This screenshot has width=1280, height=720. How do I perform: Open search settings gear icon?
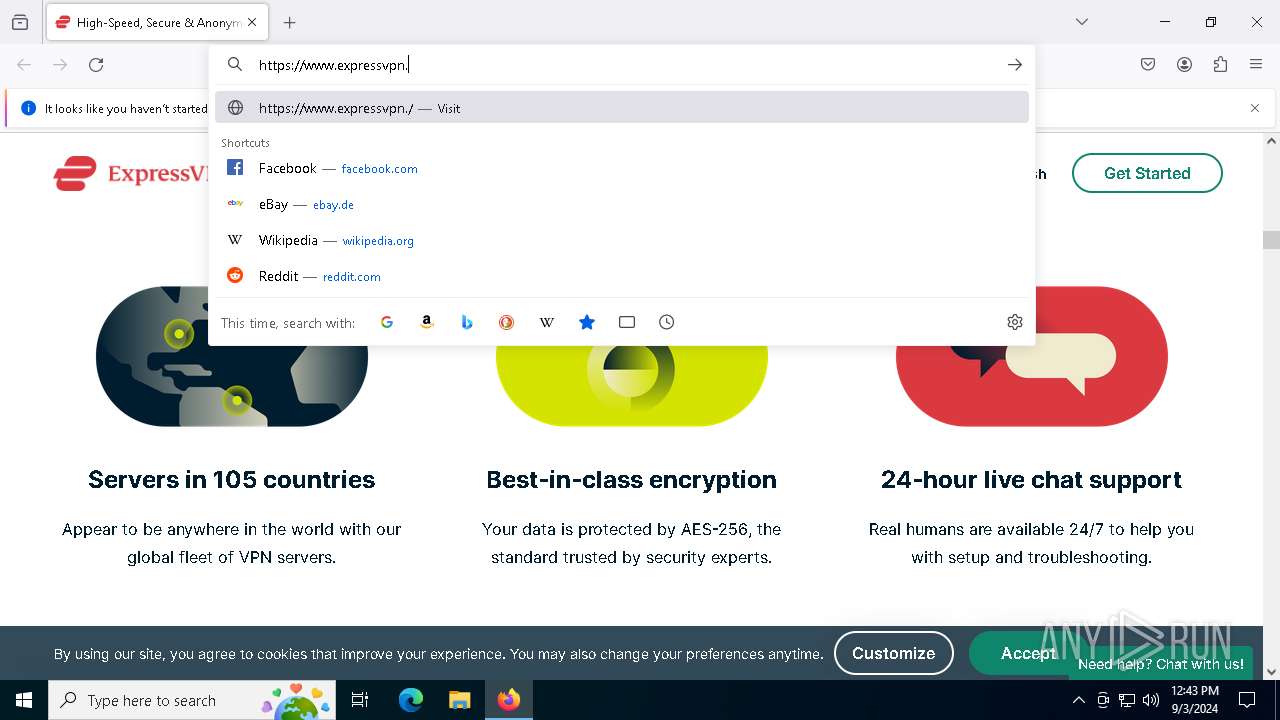click(1015, 322)
